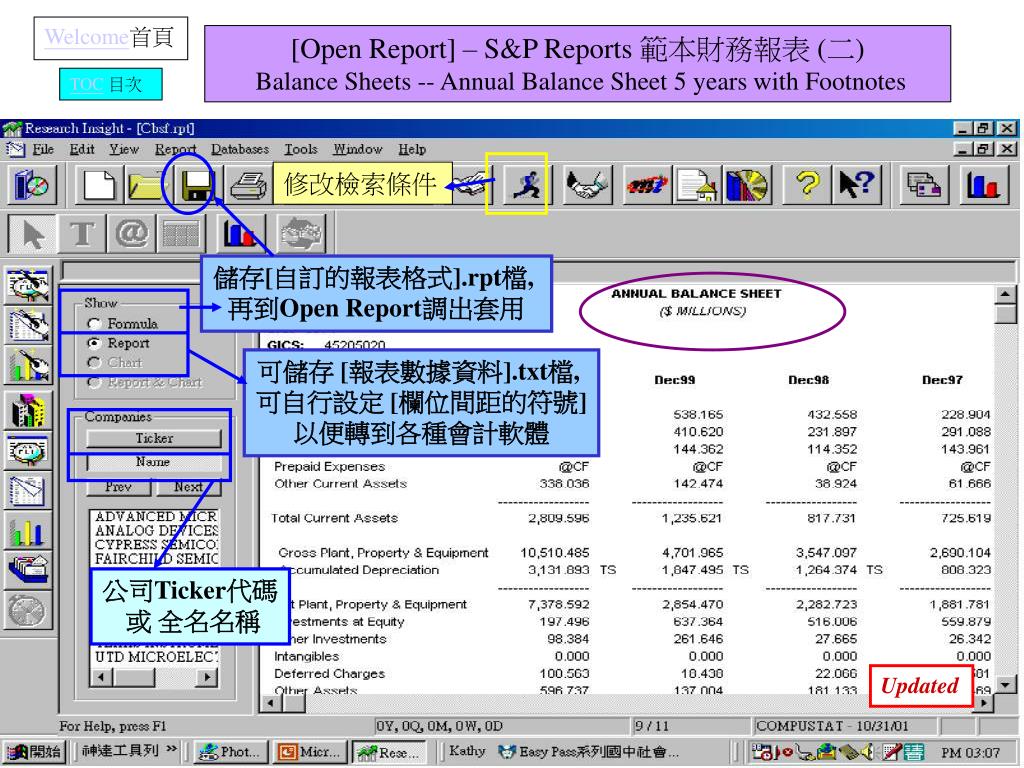Open the View menu
The height and width of the screenshot is (768, 1024).
(124, 150)
